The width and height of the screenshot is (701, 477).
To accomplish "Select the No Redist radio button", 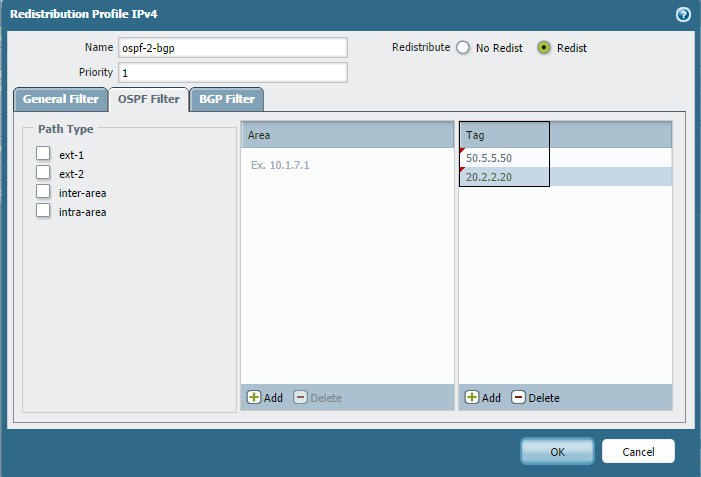I will pos(463,47).
